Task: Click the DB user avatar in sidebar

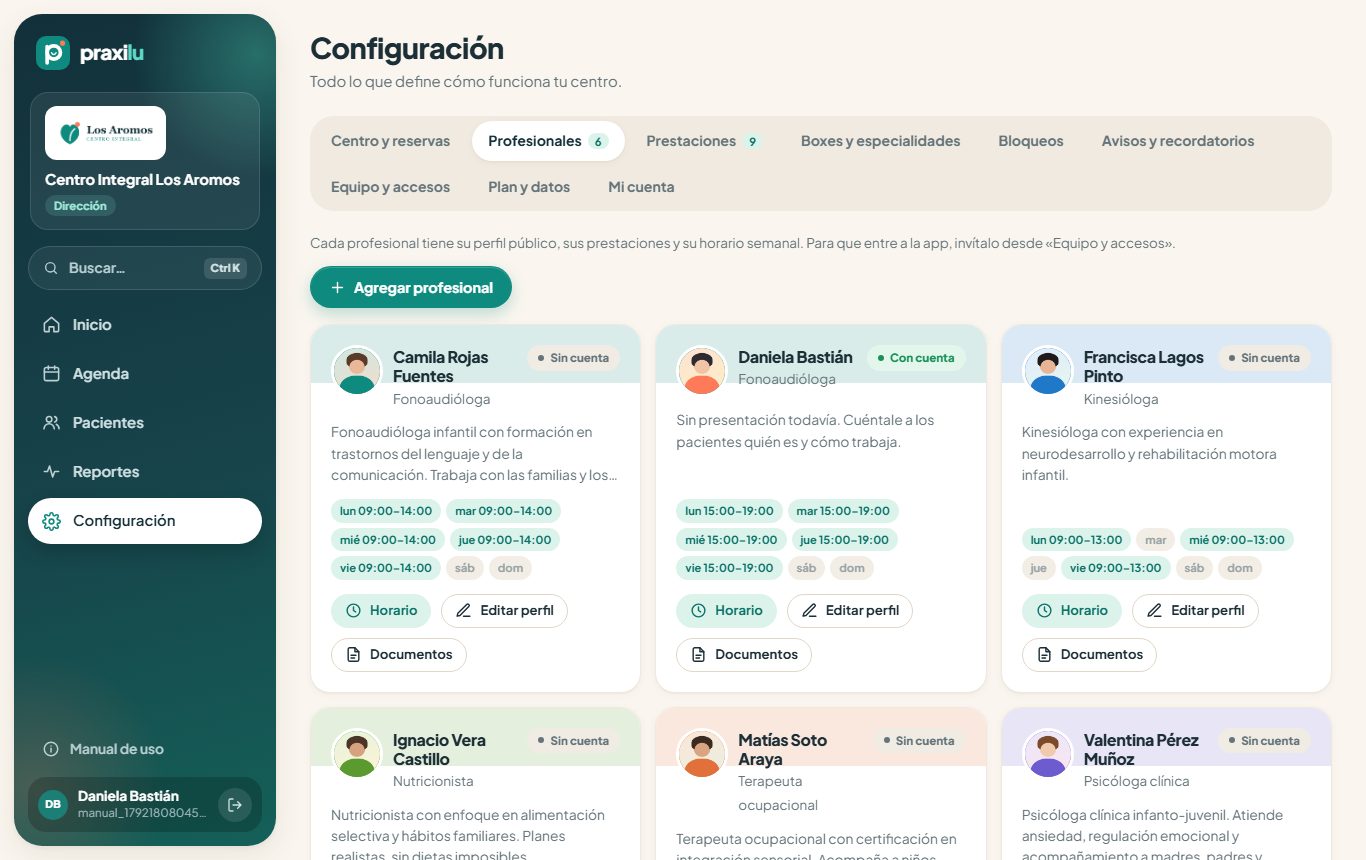Action: click(x=53, y=804)
